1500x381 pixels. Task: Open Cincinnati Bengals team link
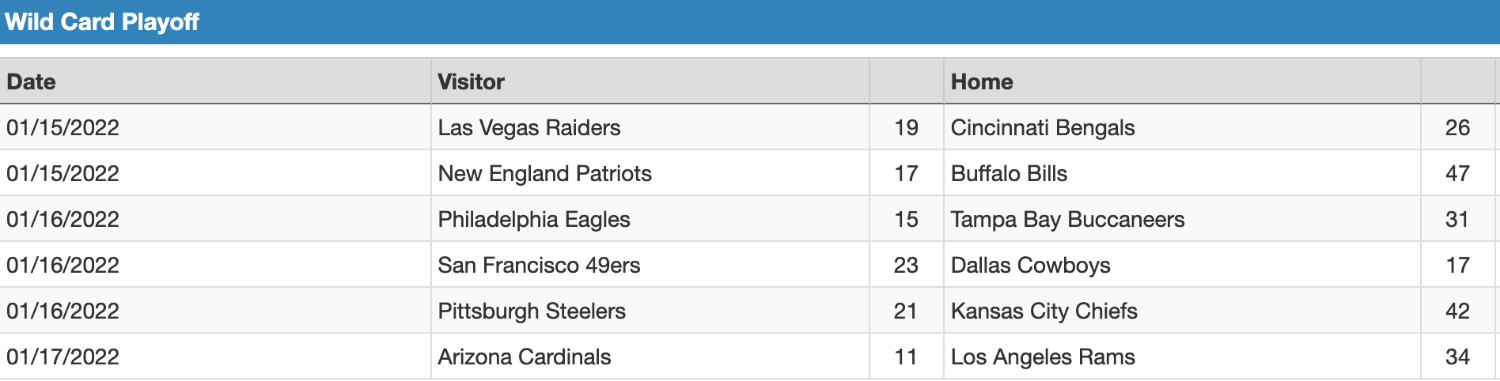[x=1043, y=128]
